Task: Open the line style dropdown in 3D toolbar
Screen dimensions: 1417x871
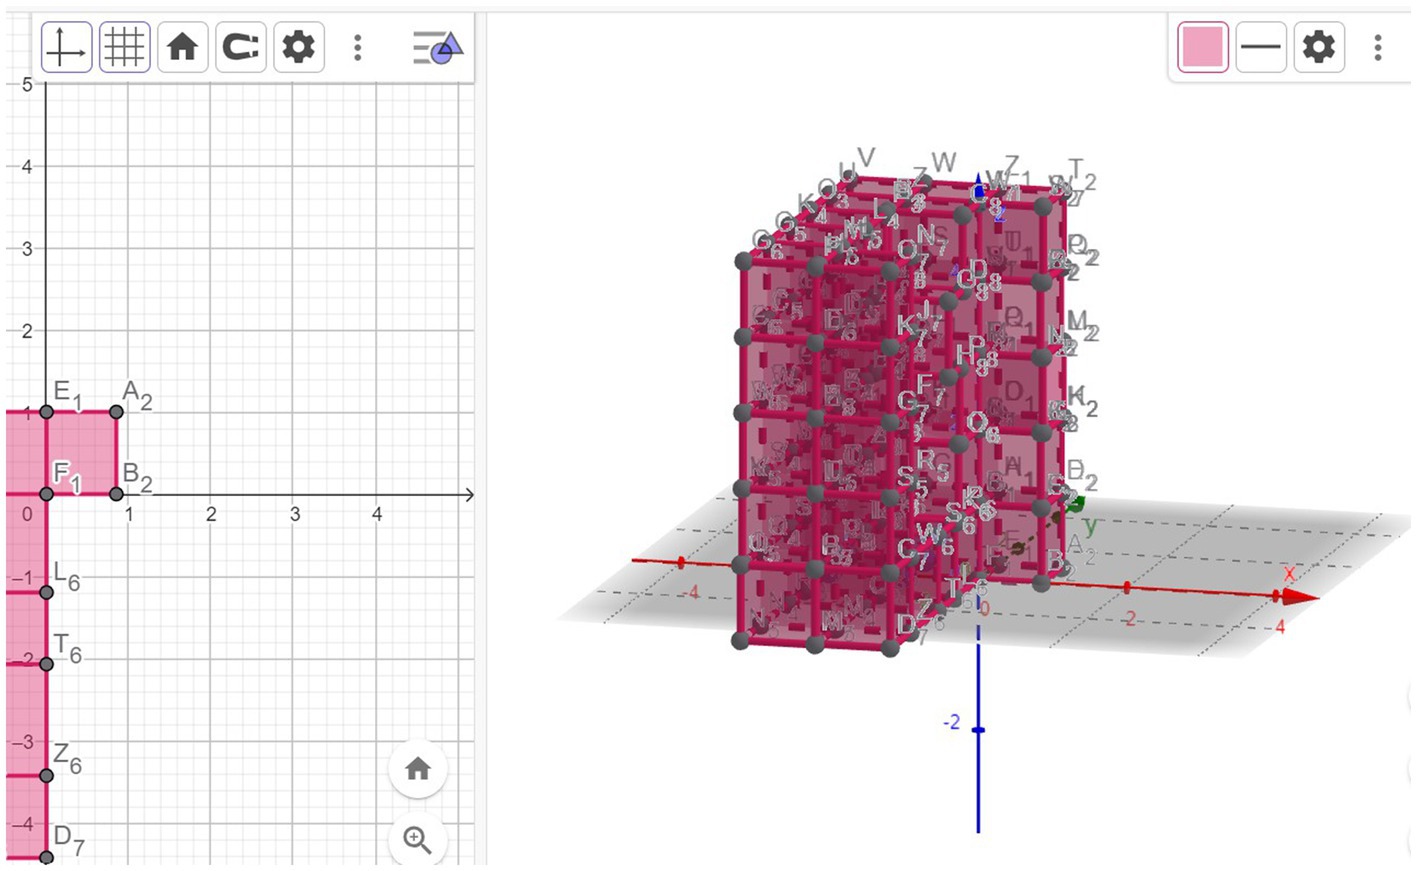Action: pos(1260,47)
